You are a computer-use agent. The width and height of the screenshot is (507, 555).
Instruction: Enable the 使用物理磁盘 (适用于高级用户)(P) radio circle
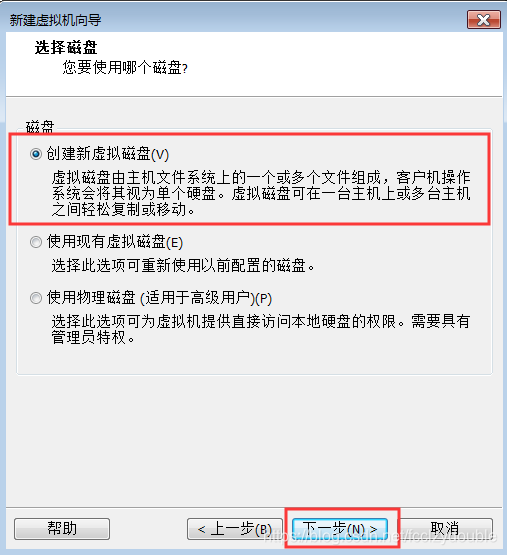point(36,298)
